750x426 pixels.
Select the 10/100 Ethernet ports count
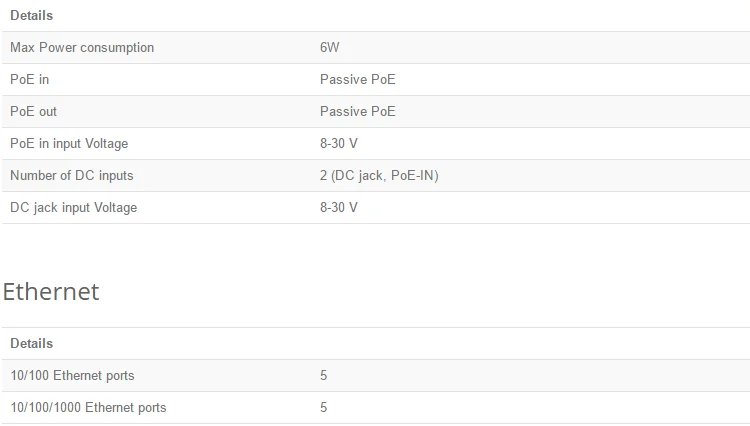pyautogui.click(x=324, y=375)
